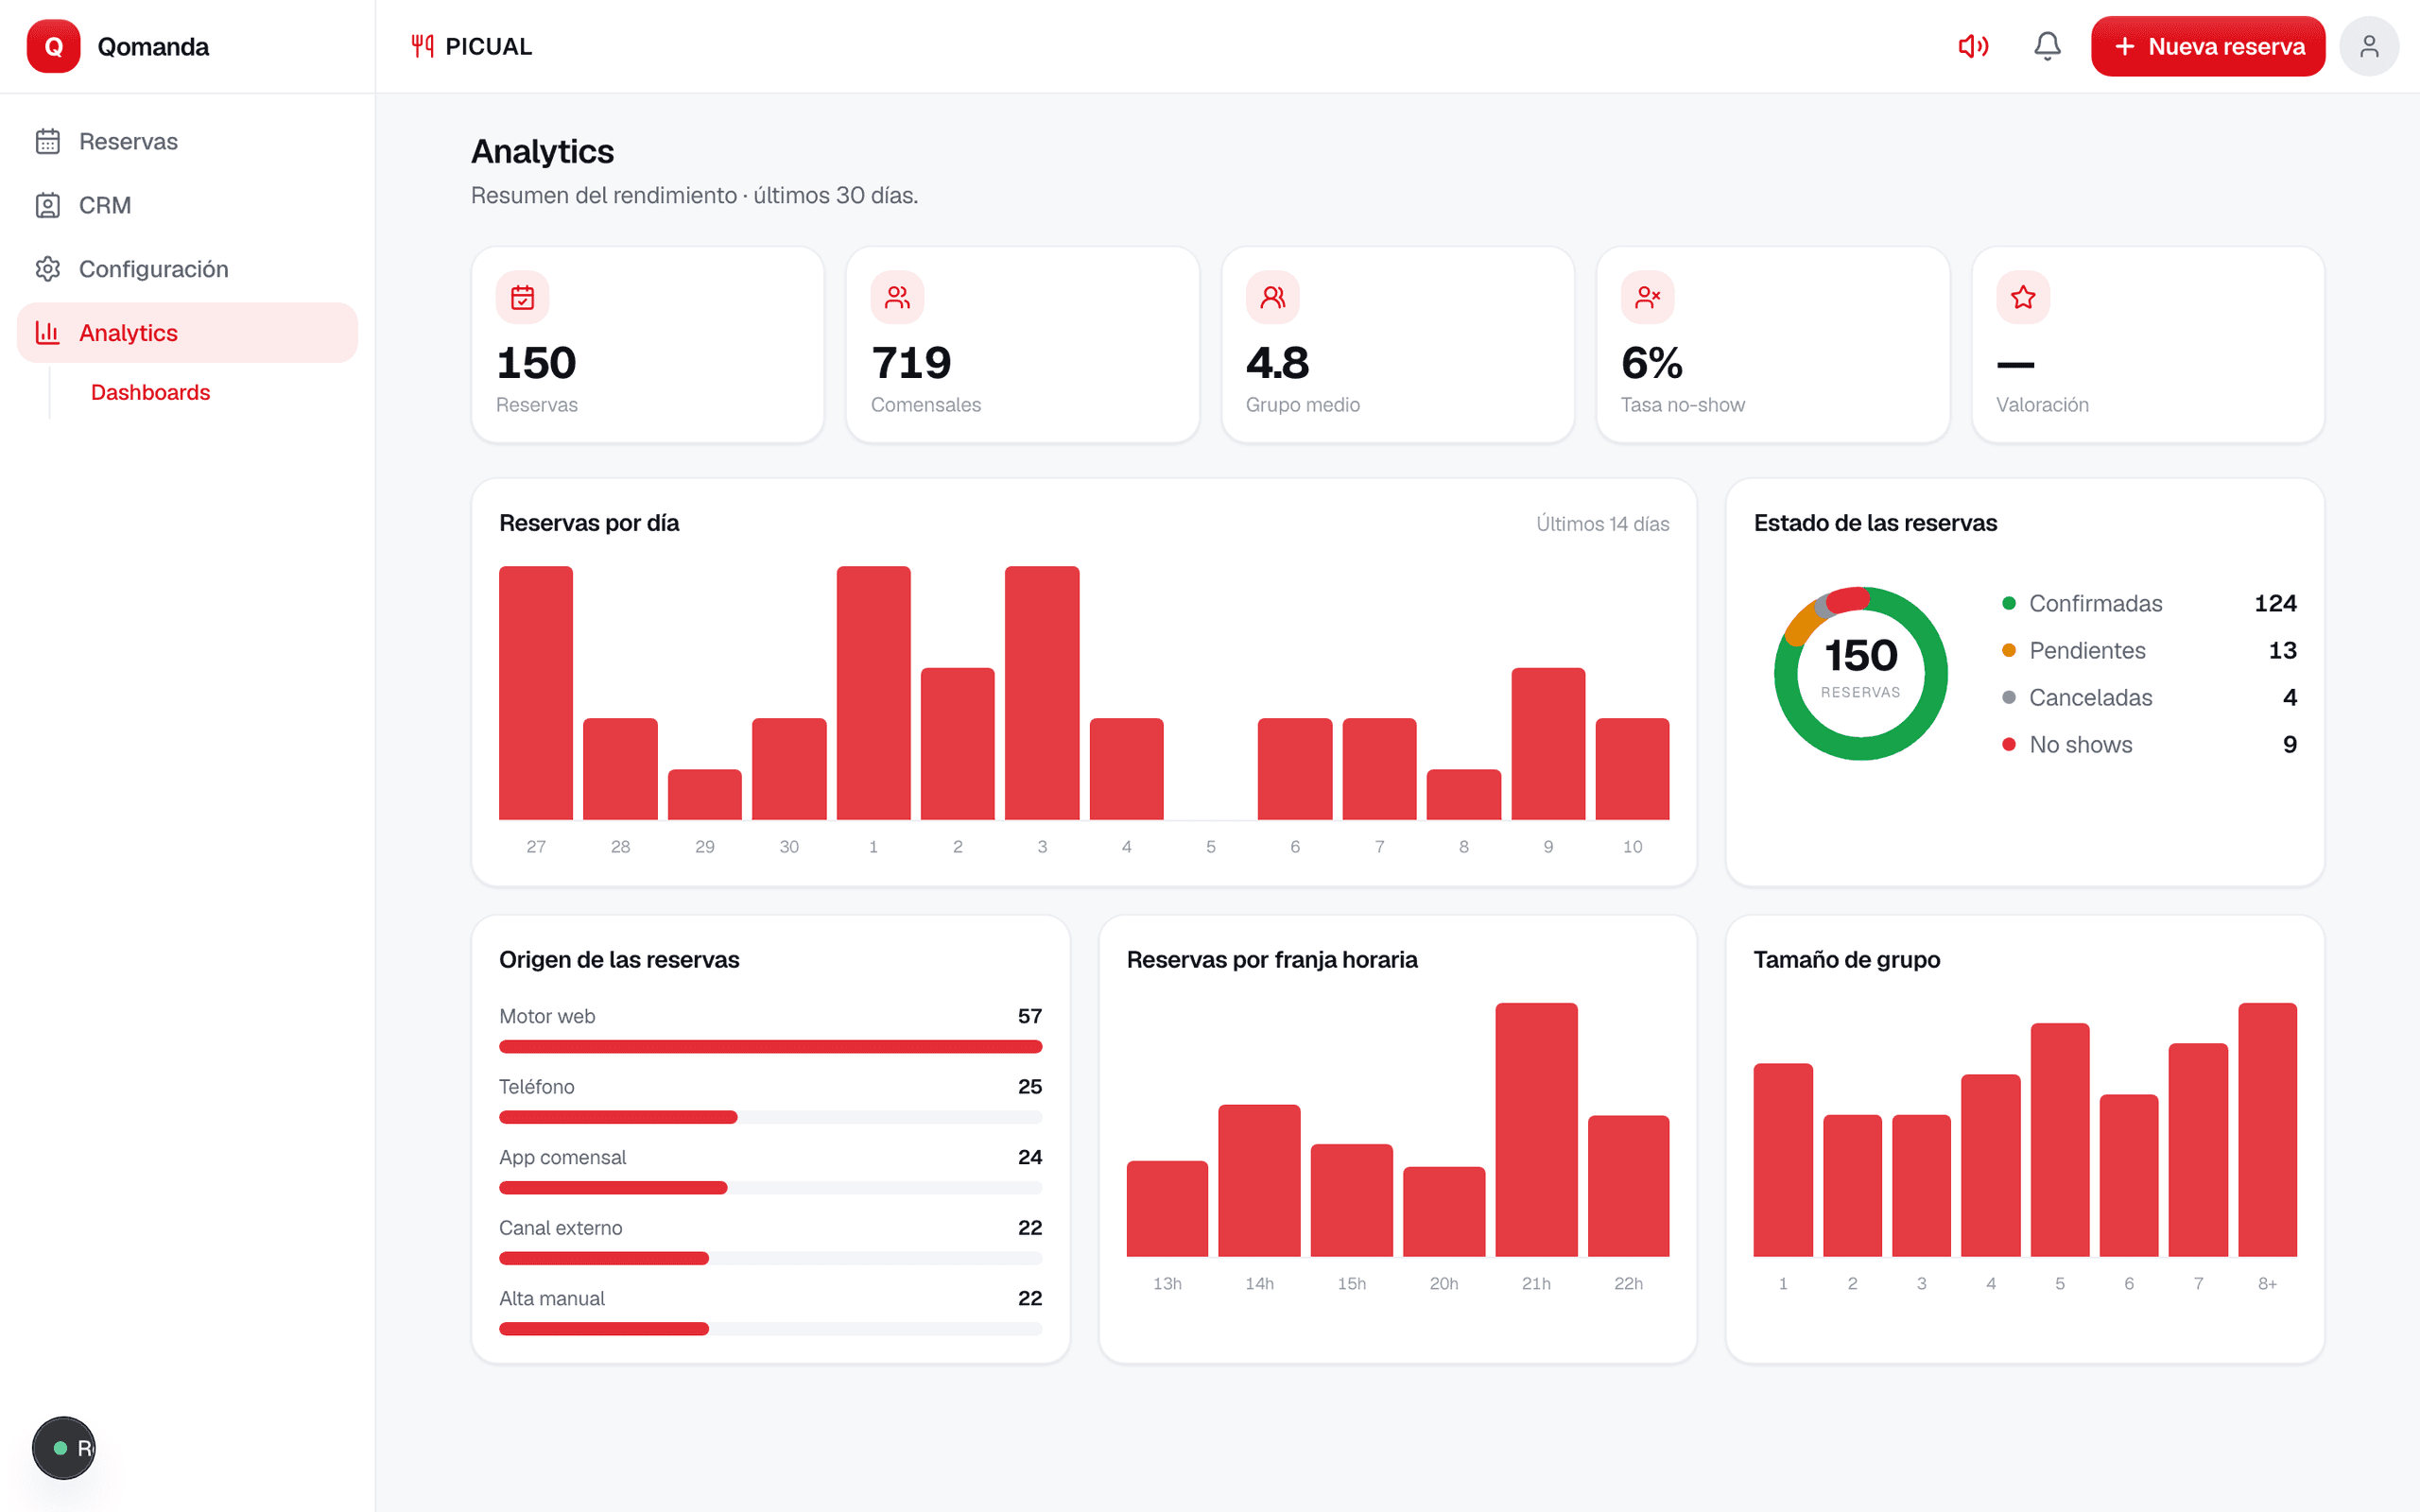
Task: Click the 5 bar in Tamaño de grupo
Action: coord(2059,1140)
